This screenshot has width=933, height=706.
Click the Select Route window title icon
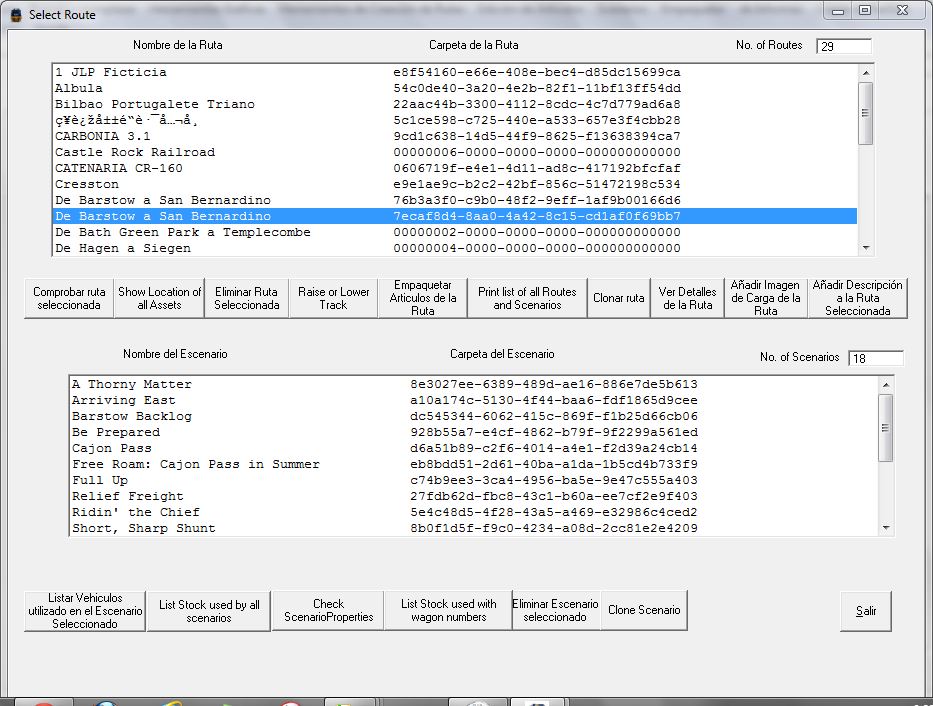coord(14,15)
